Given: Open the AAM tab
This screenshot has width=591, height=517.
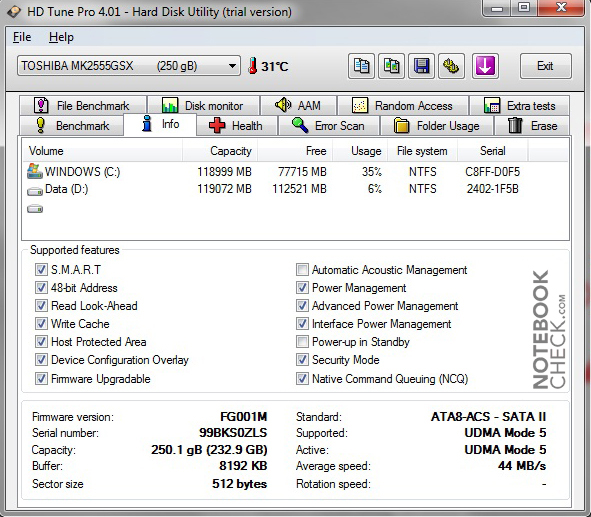Looking at the screenshot, I should coord(299,106).
